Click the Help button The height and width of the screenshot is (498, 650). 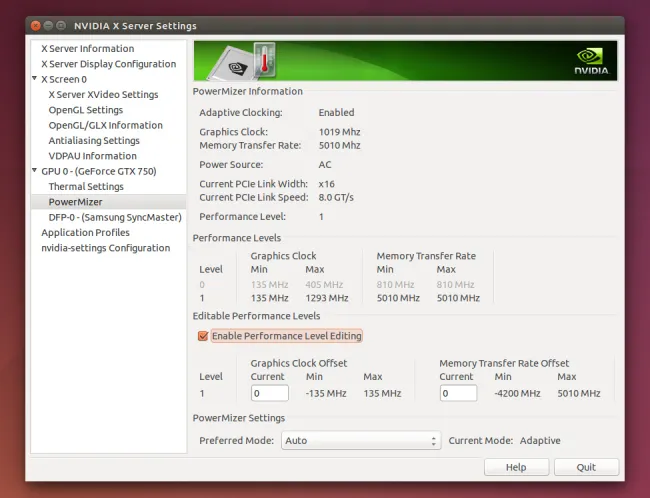pos(516,467)
